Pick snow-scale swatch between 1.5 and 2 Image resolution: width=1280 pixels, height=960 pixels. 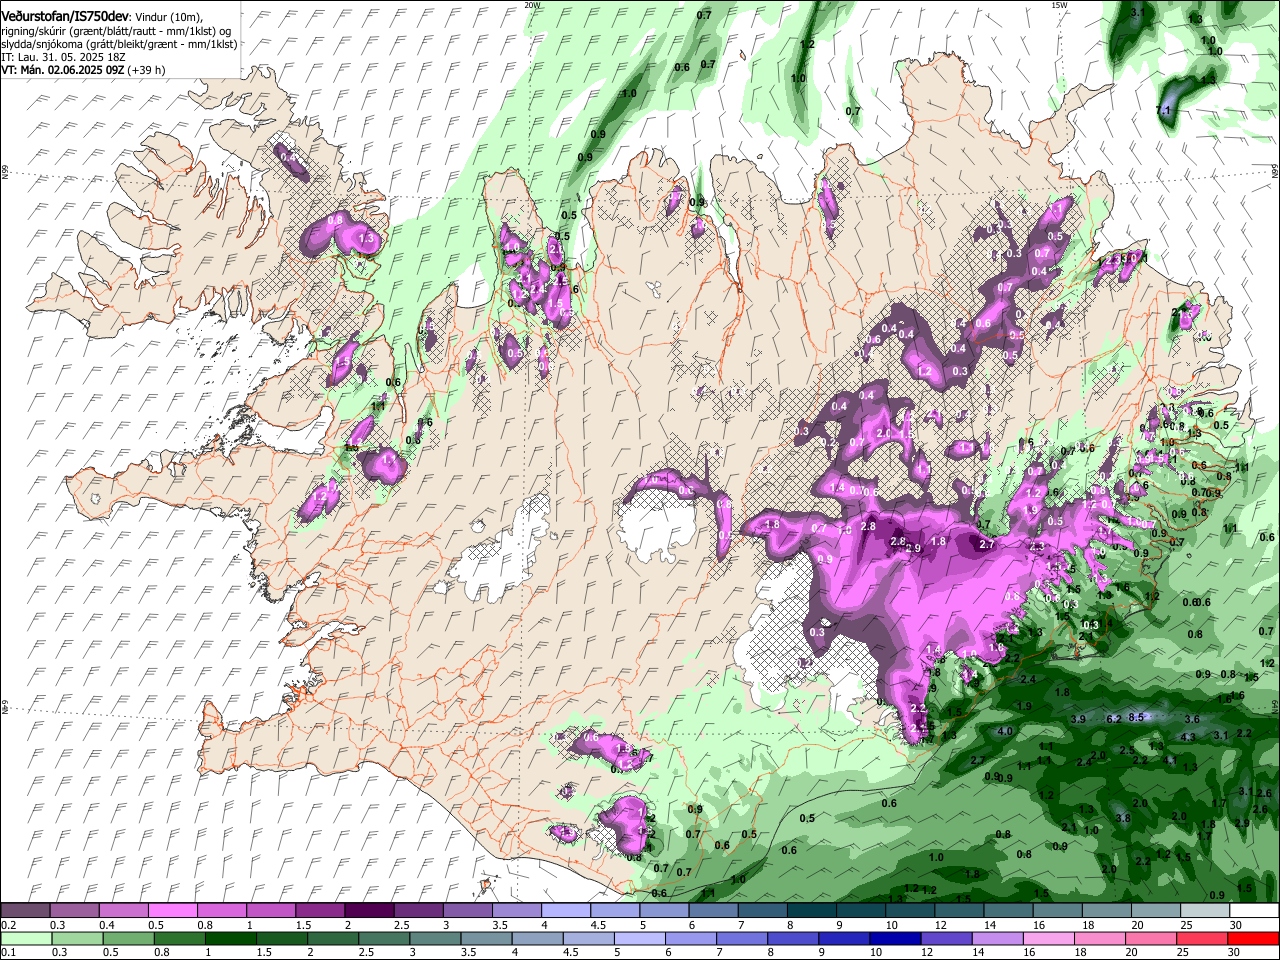point(320,911)
